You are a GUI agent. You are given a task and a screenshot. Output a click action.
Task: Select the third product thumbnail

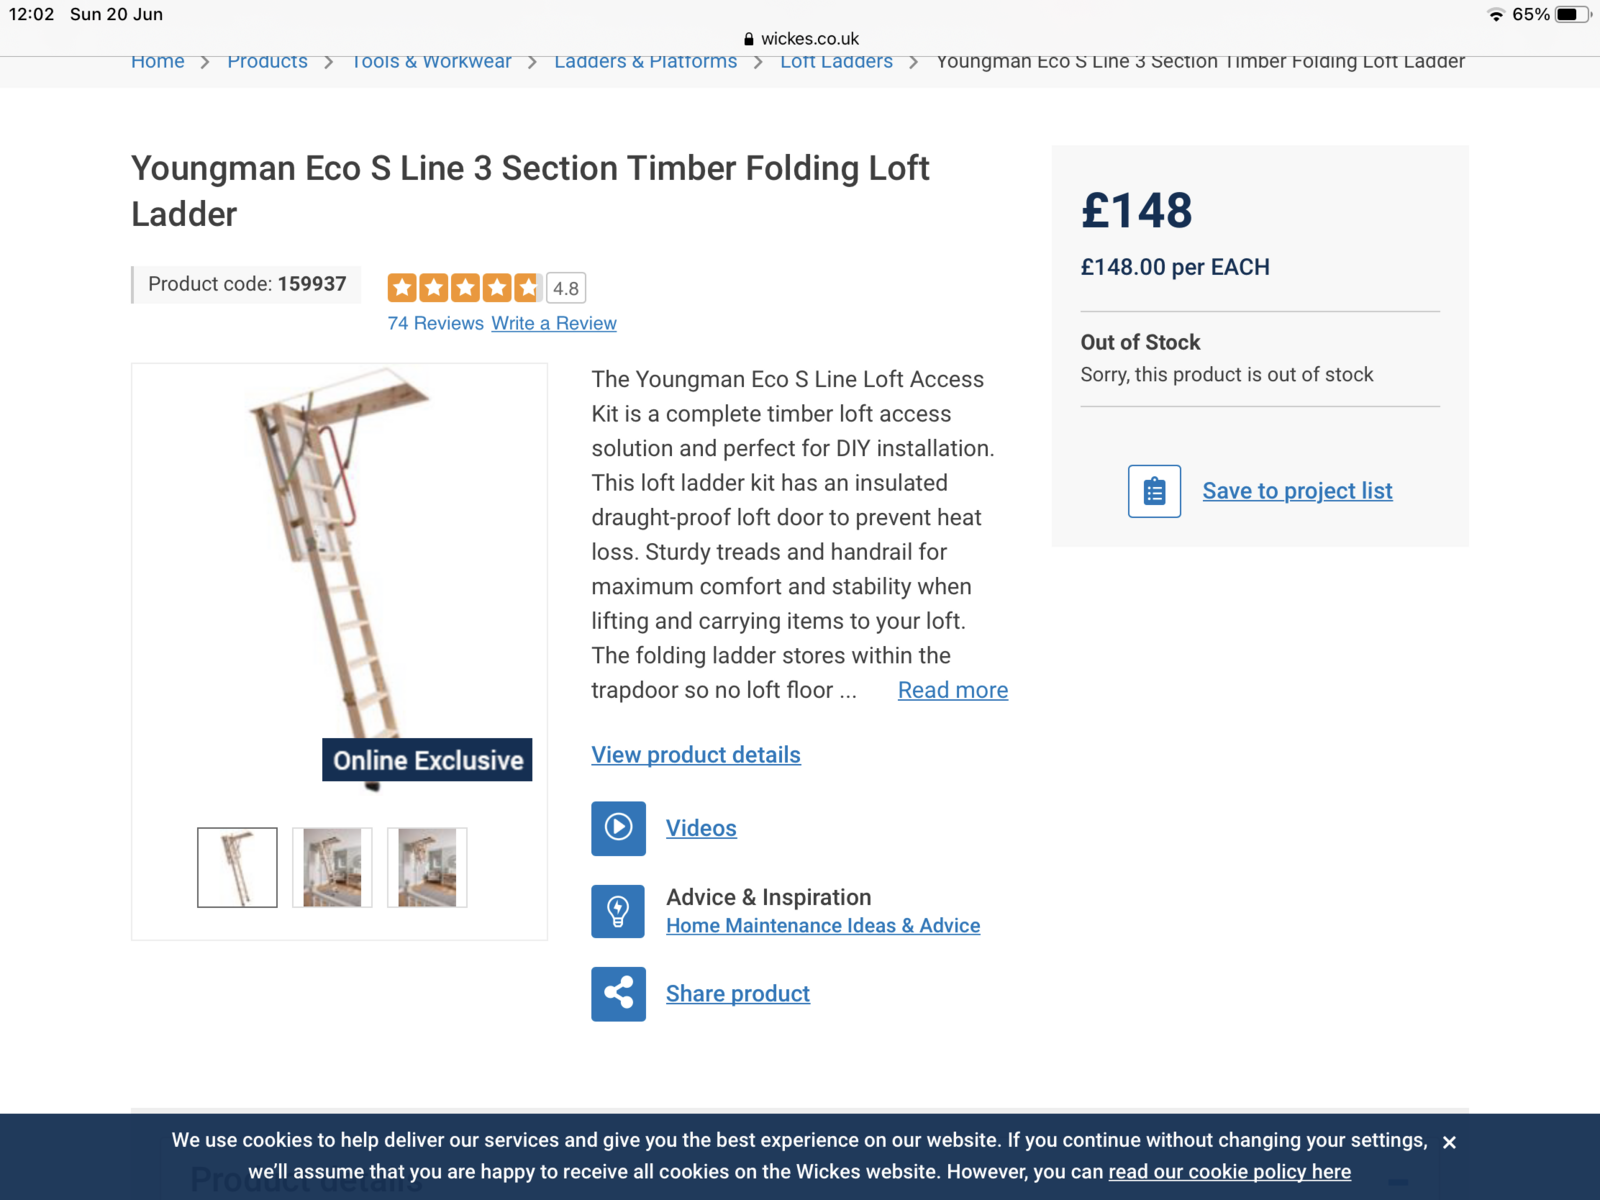pos(427,867)
